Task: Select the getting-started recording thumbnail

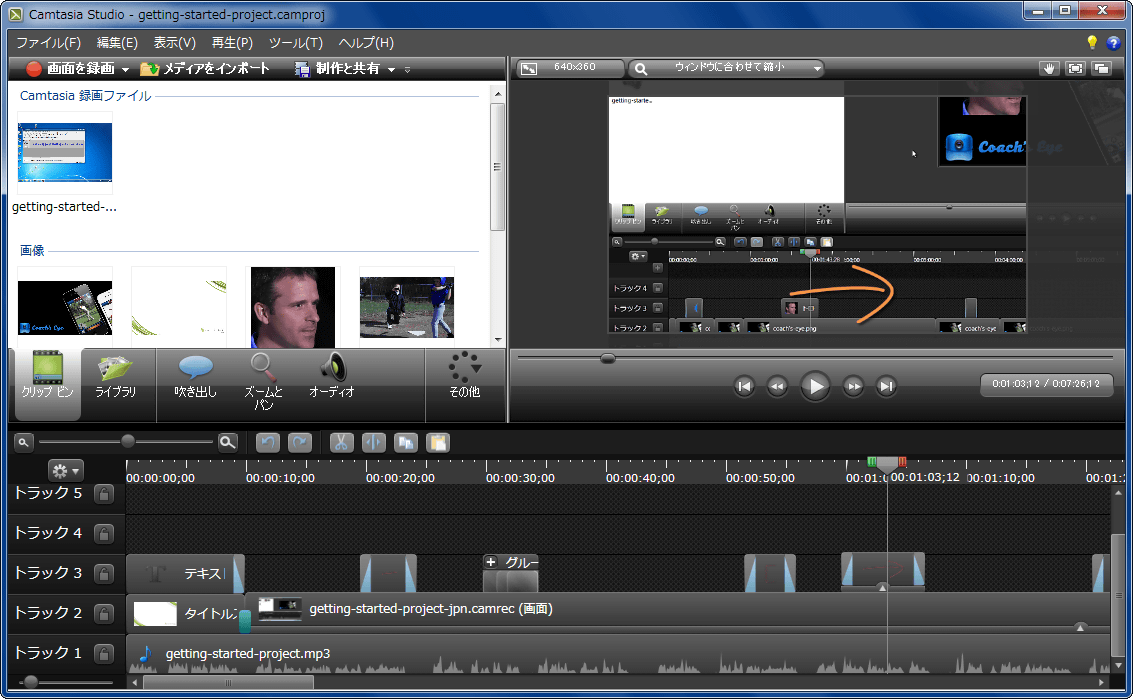Action: [x=65, y=153]
